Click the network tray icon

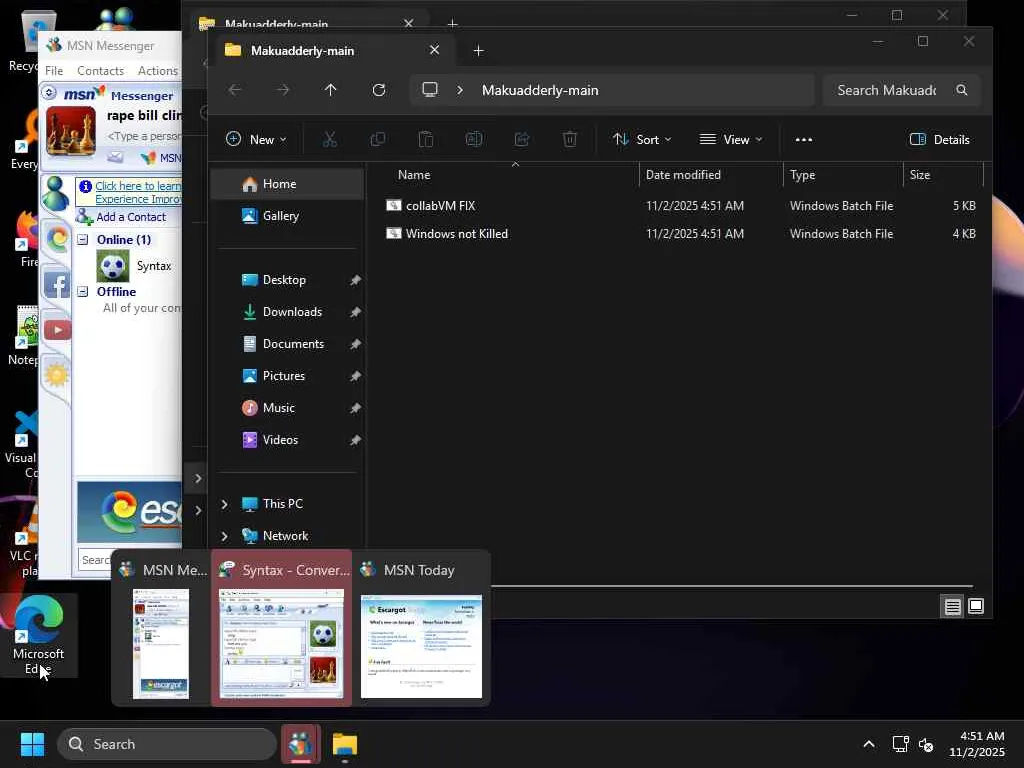coord(901,744)
